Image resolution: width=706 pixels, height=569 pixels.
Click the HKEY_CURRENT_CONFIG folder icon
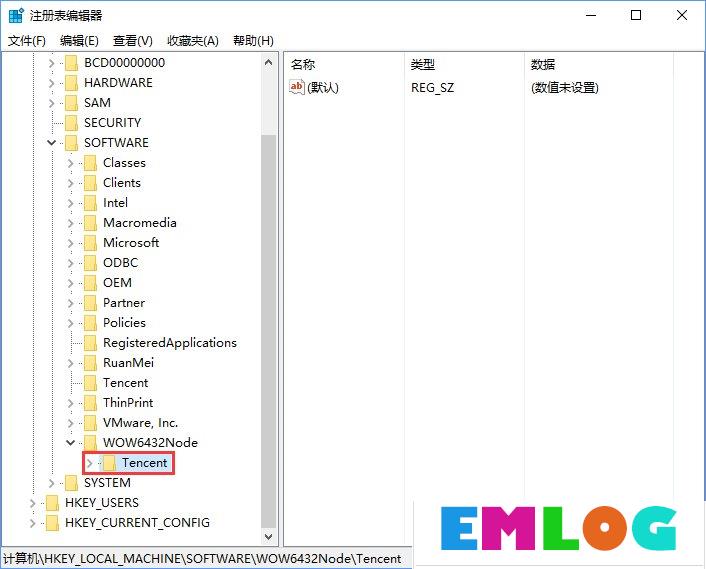(x=52, y=522)
